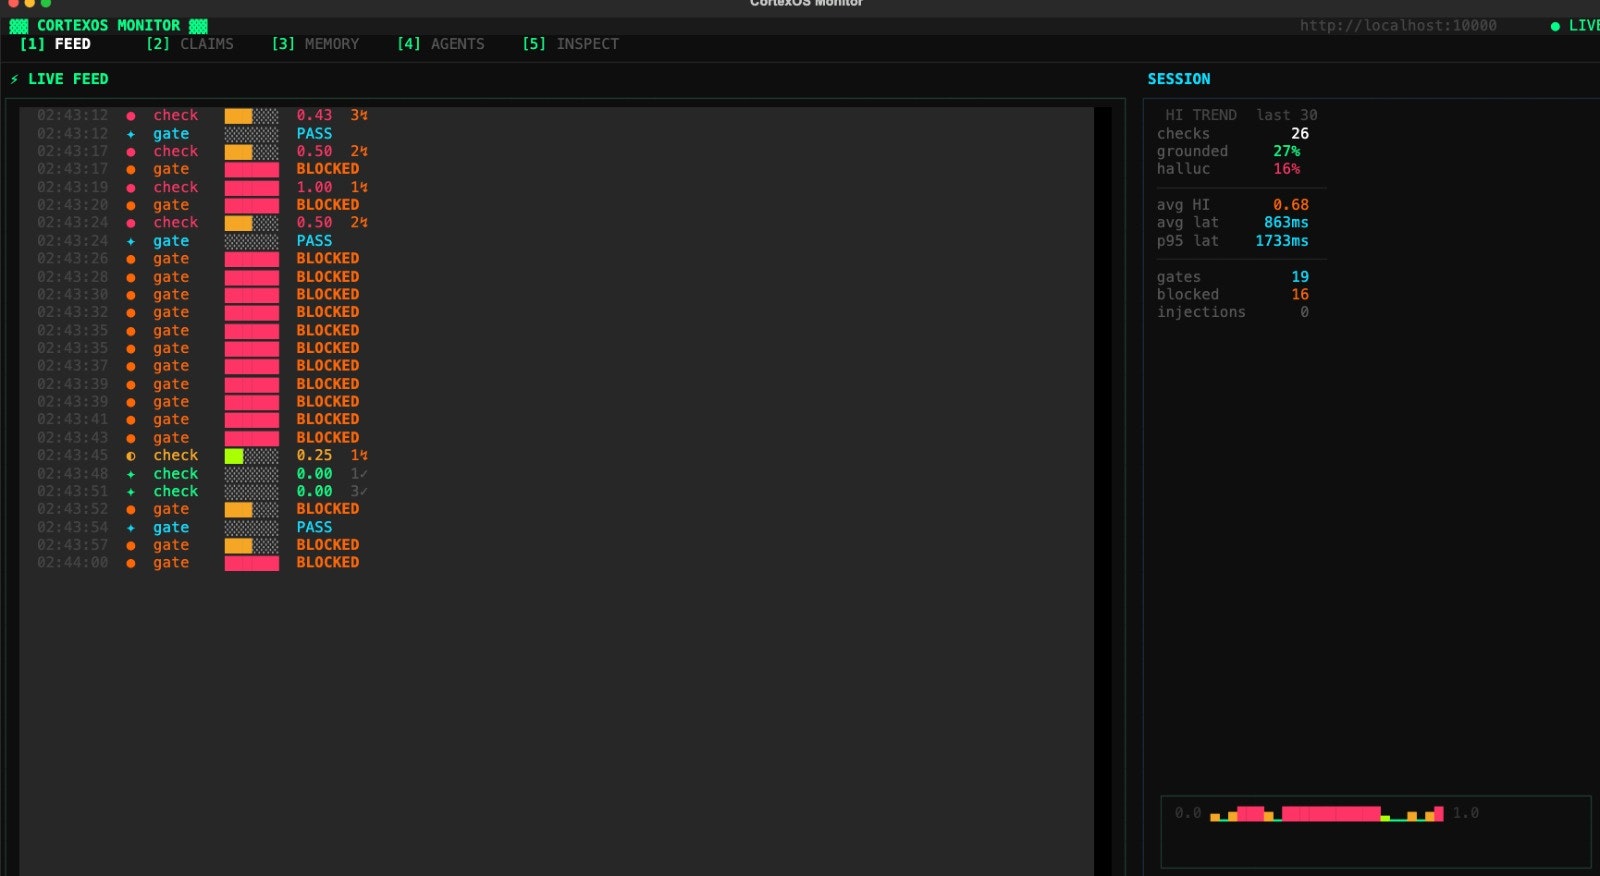Click the localhost:10000 URL
This screenshot has width=1600, height=876.
pyautogui.click(x=1398, y=26)
